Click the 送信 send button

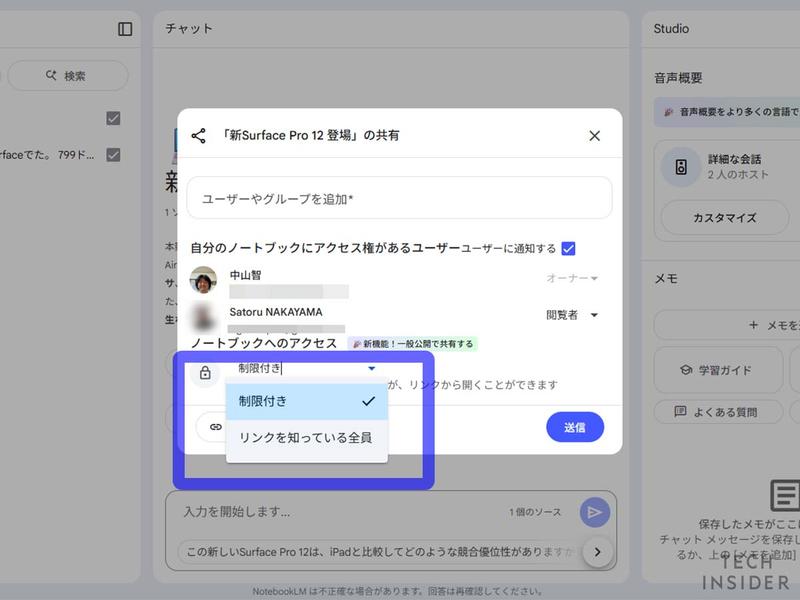(x=575, y=427)
